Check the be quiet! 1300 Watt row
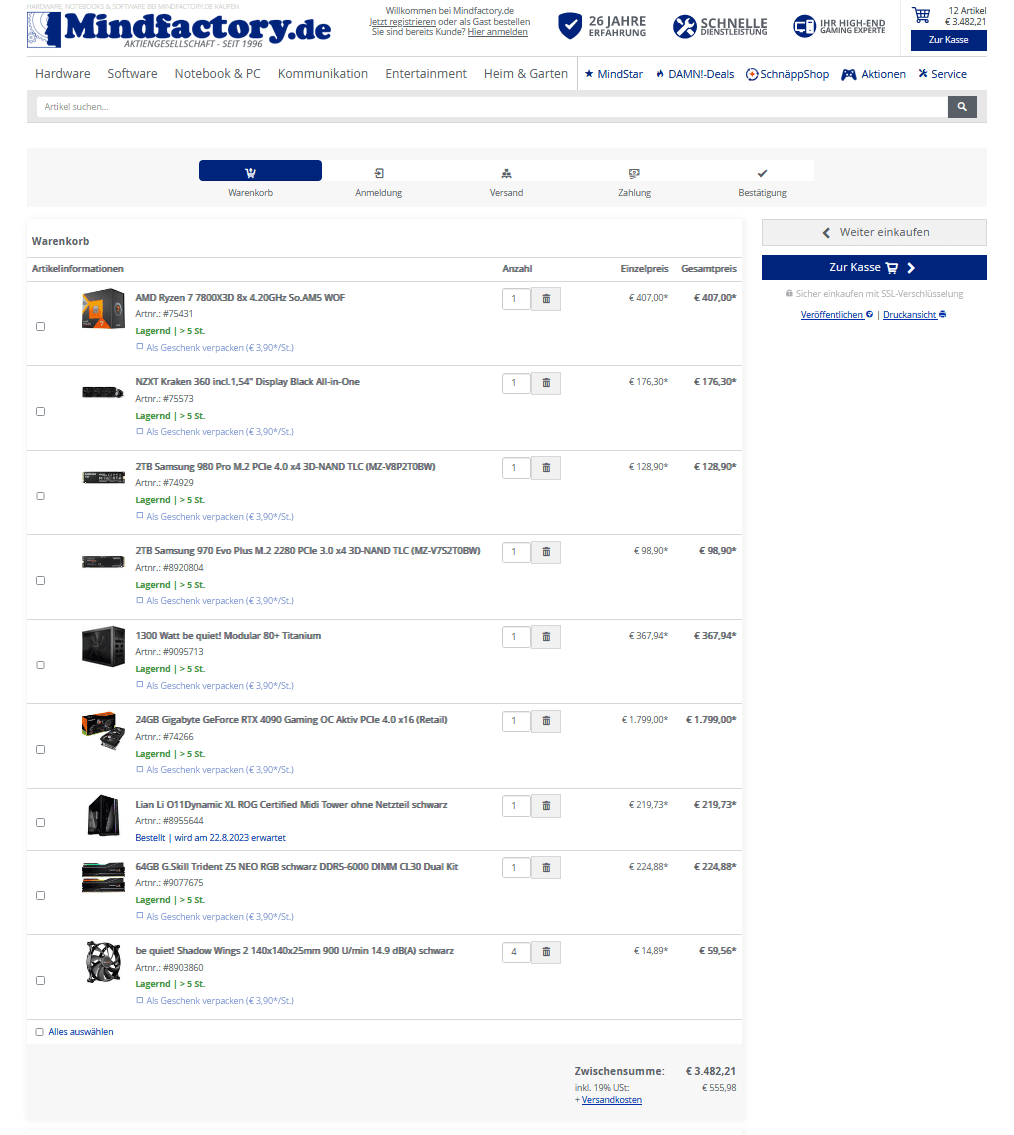 41,665
